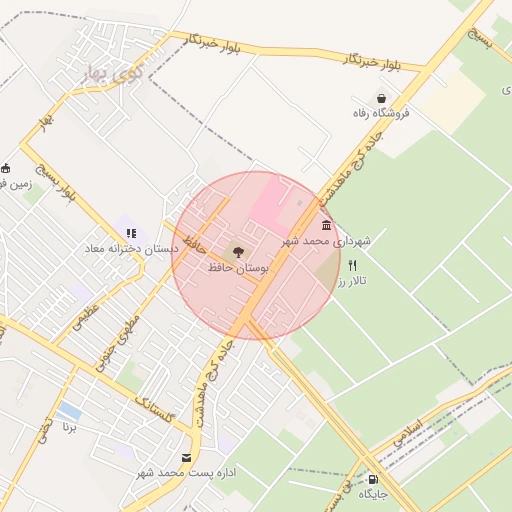Click the Hafez park tree icon

tap(238, 253)
